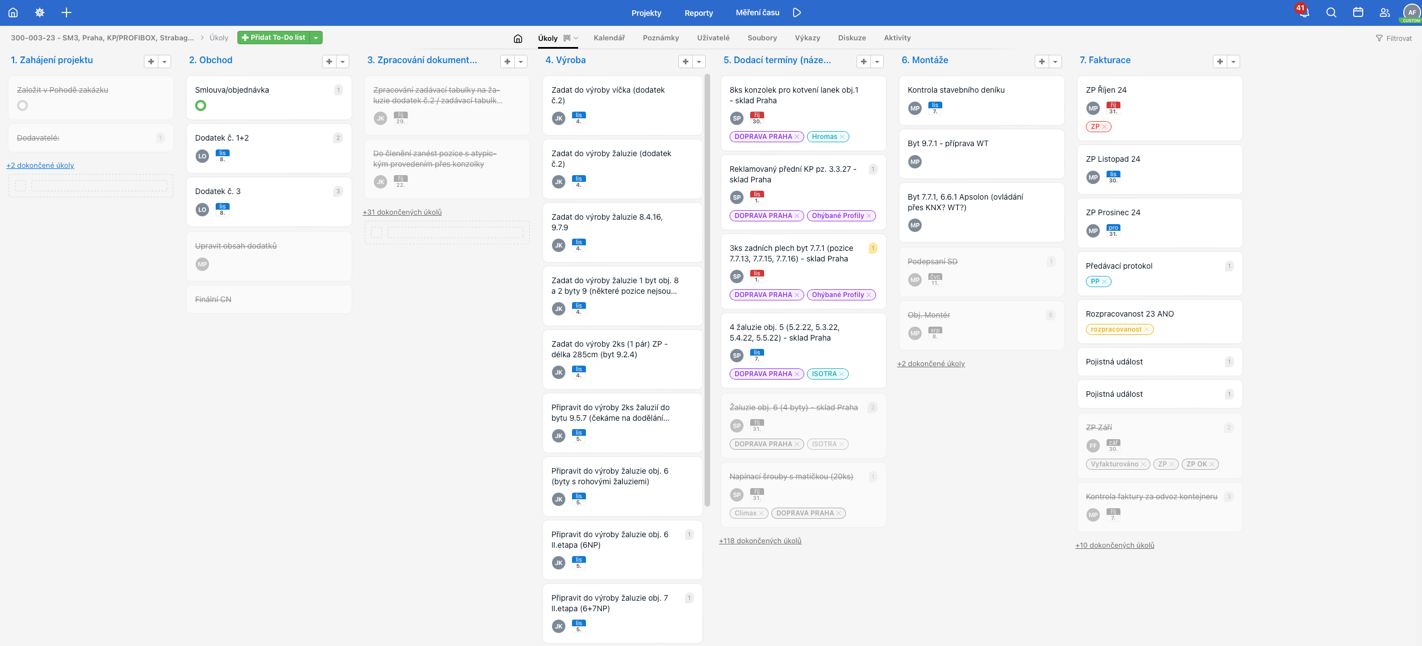Image resolution: width=1422 pixels, height=646 pixels.
Task: Click the plus icon in the top blue bar
Action: 66,13
